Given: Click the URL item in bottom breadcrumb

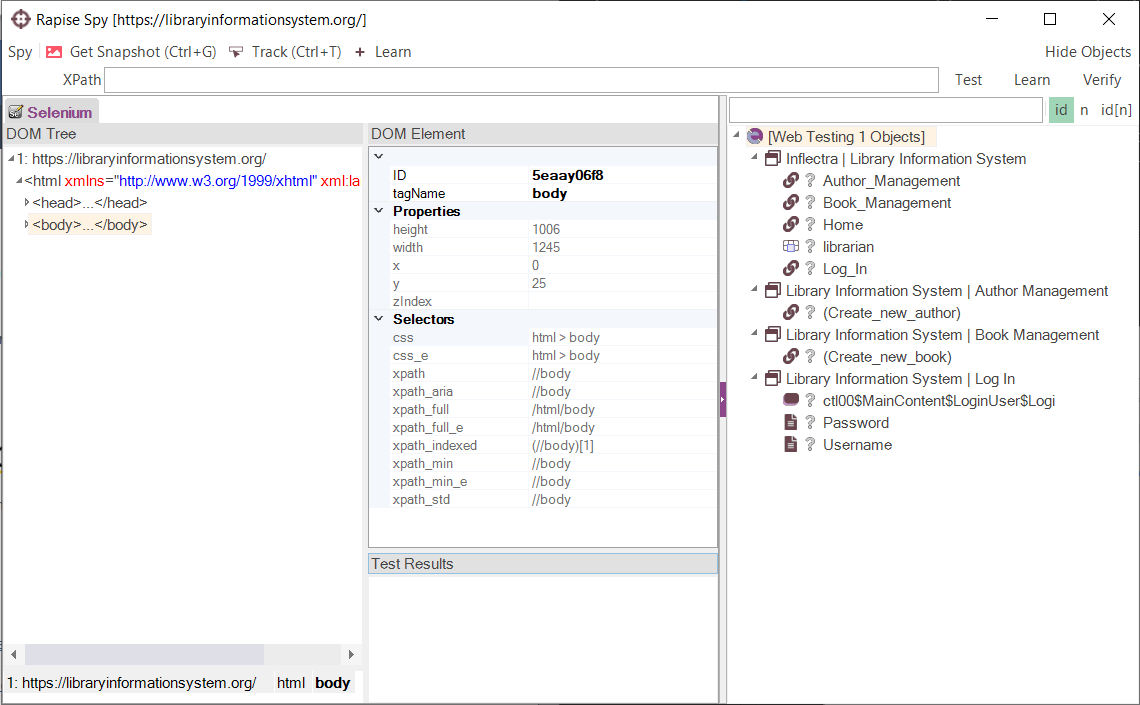Looking at the screenshot, I should coord(132,682).
